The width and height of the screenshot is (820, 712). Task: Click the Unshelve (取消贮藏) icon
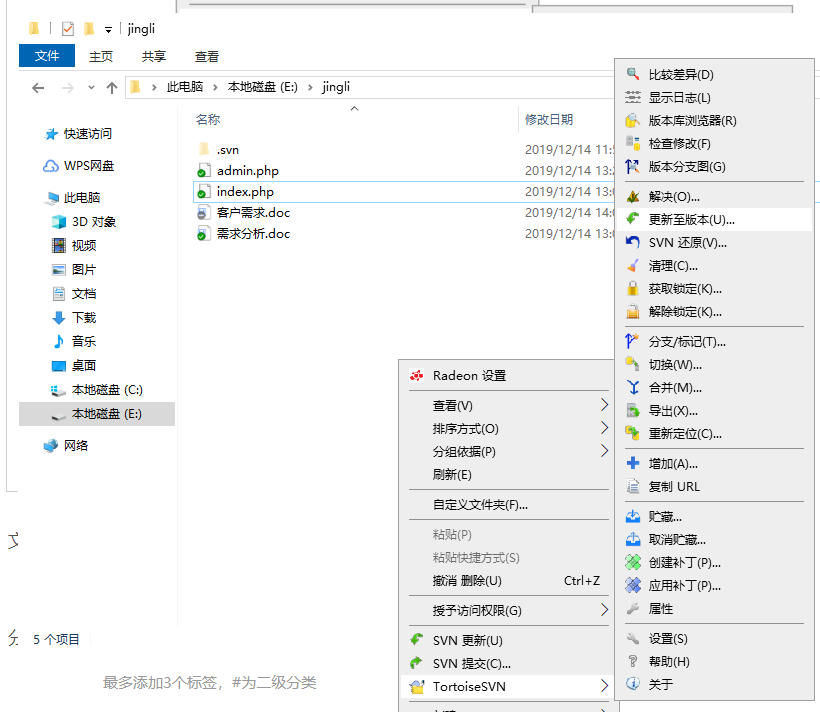[633, 539]
